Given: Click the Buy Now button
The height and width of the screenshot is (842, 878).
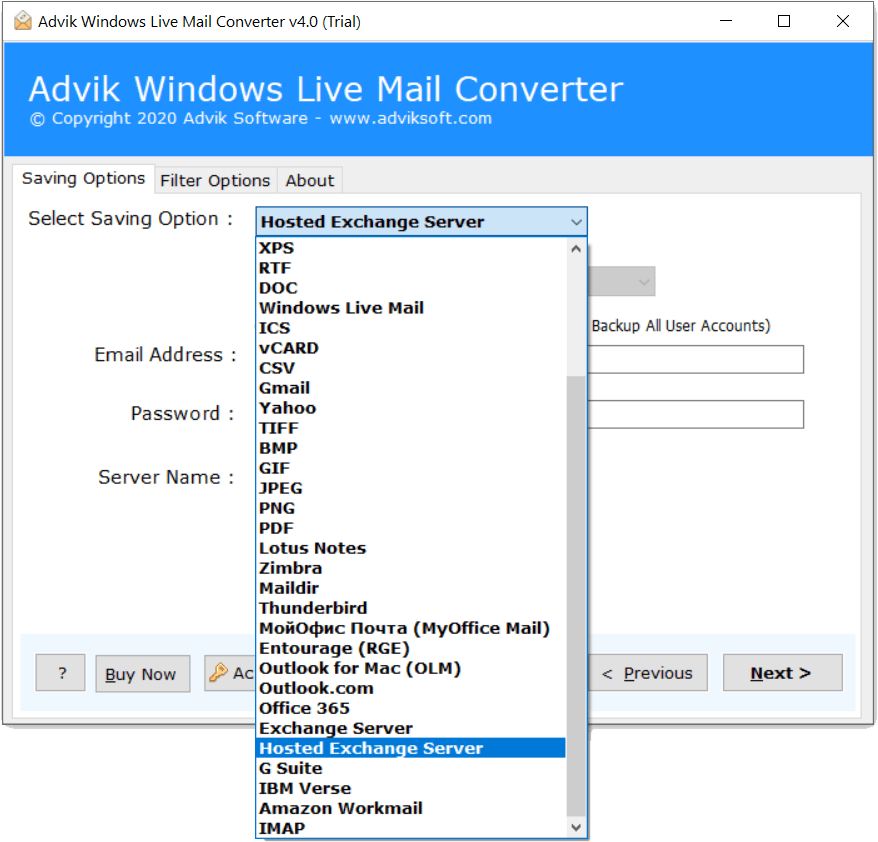Looking at the screenshot, I should tap(143, 674).
